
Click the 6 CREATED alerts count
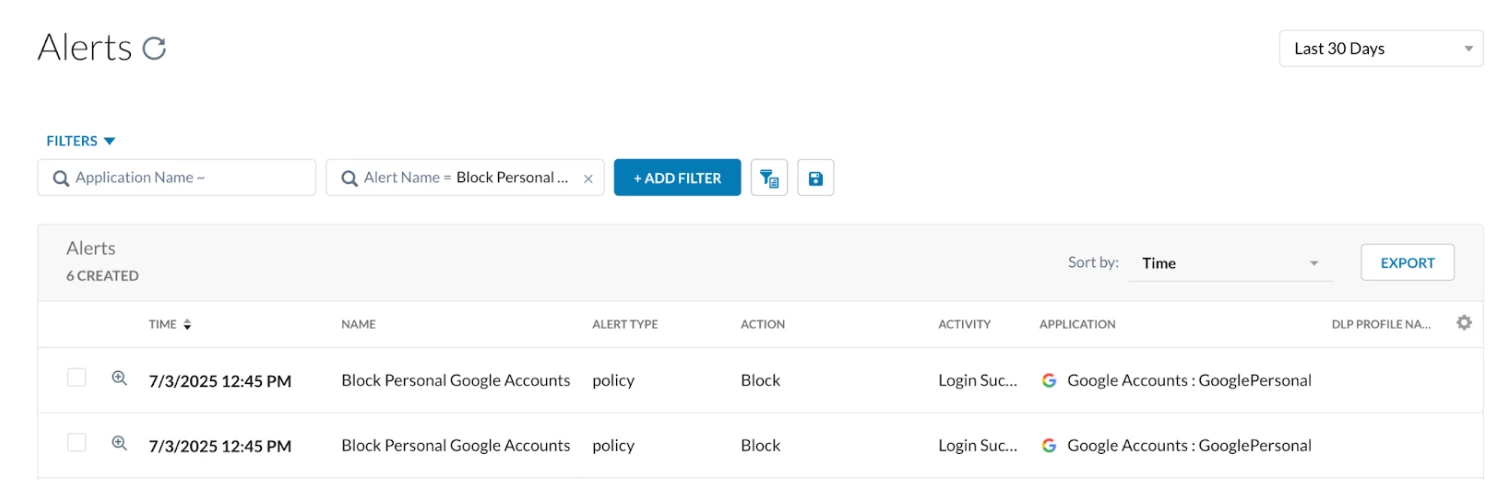tap(102, 276)
